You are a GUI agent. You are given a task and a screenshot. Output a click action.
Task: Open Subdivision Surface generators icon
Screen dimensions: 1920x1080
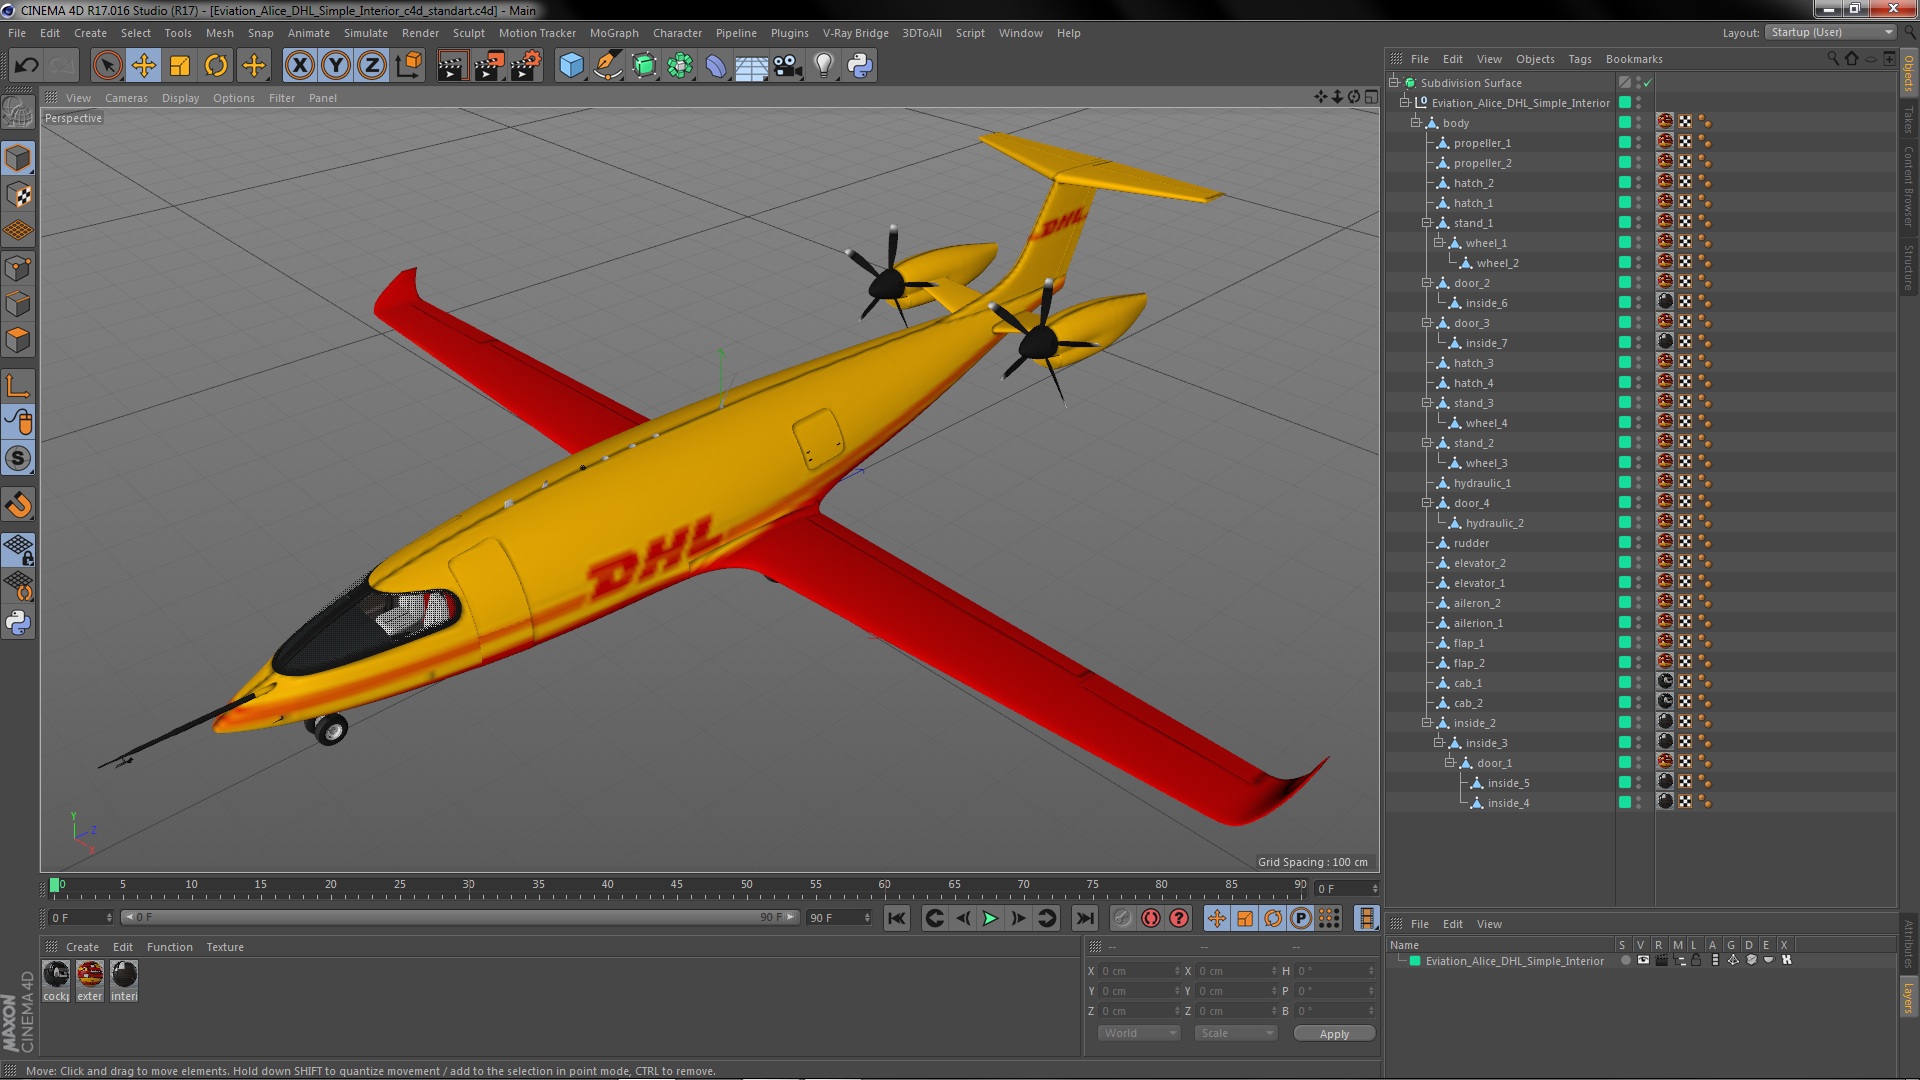click(x=644, y=66)
